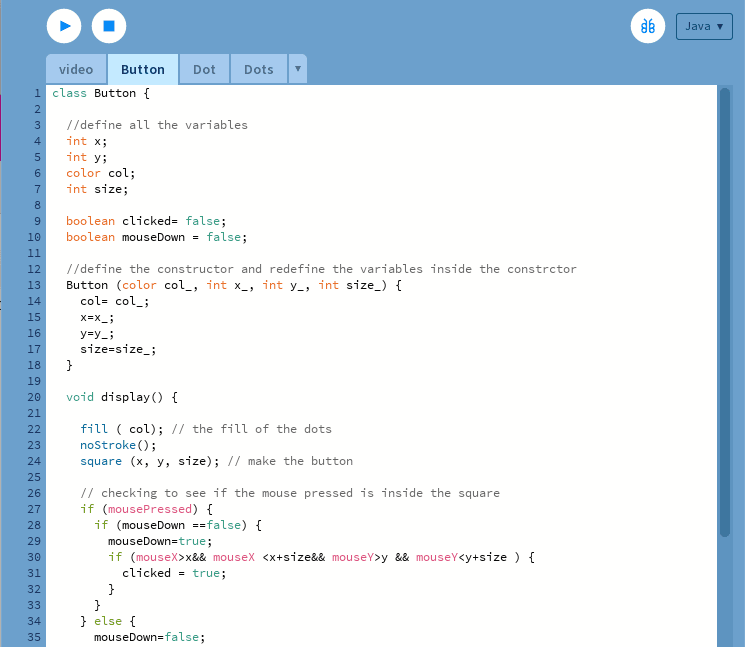Viewport: 745px width, 647px height.
Task: Click the vertical editor scrollbar
Action: [725, 312]
